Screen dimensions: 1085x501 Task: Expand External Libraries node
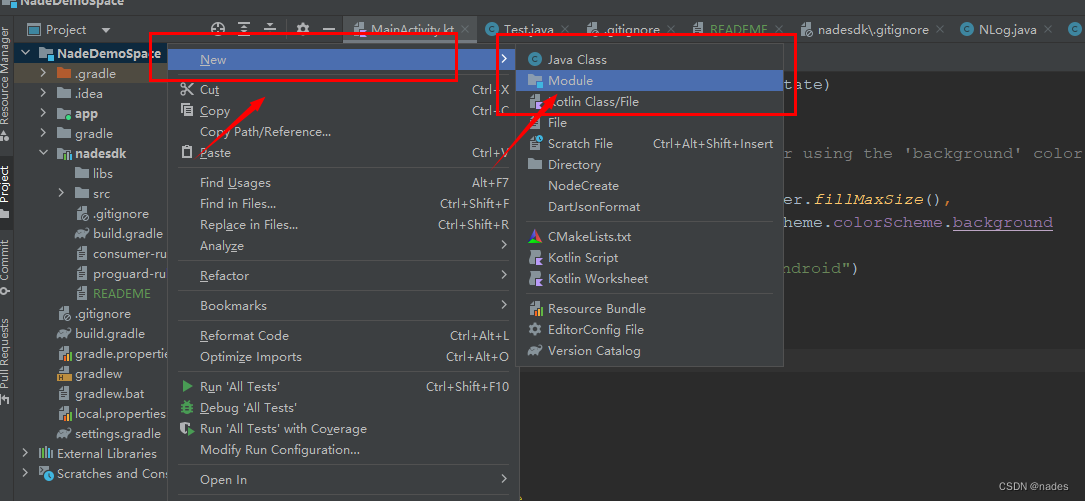[25, 453]
